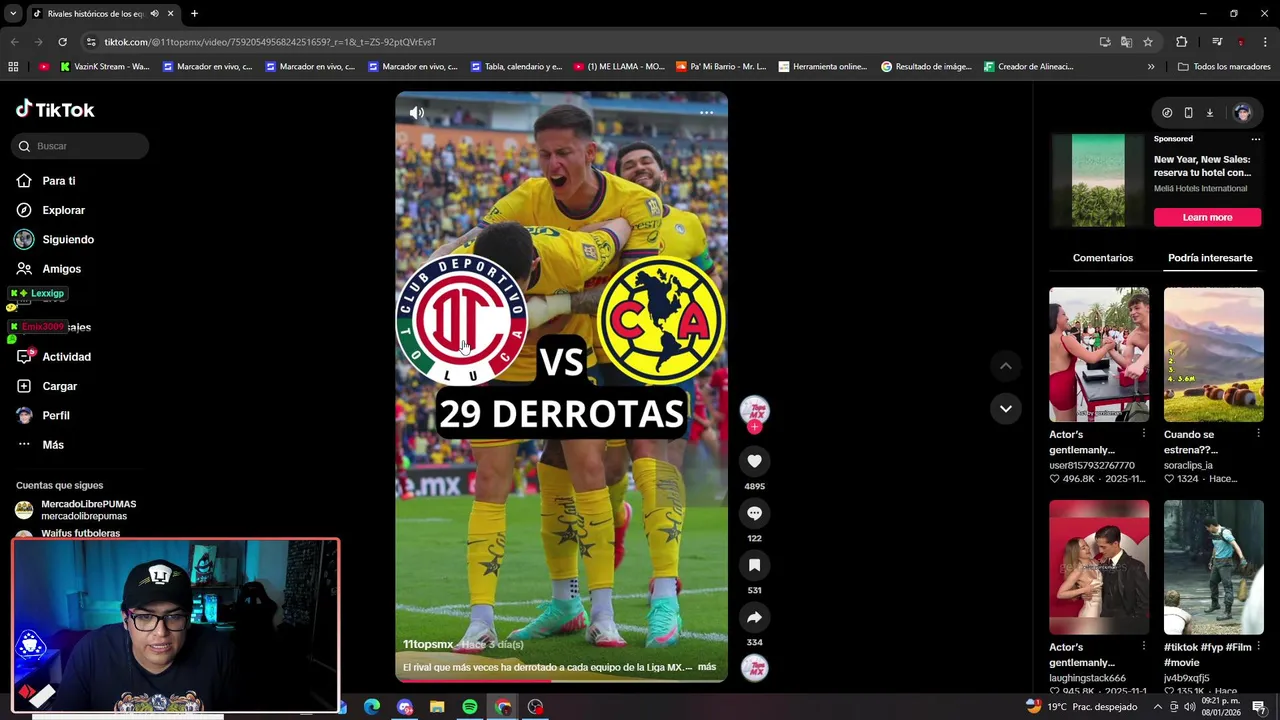This screenshot has width=1280, height=720.
Task: Bookmark this page with the star icon
Action: (1148, 42)
